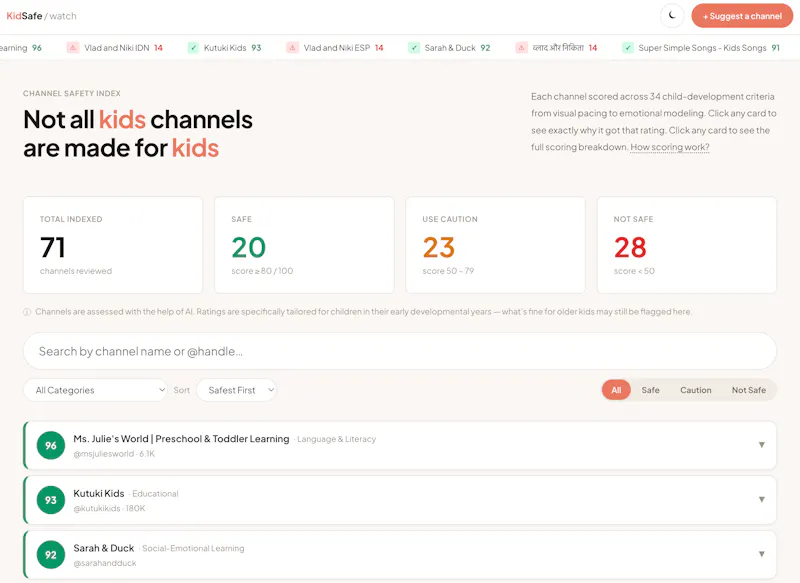The width and height of the screenshot is (800, 583).
Task: Expand the Kutuki Kids card arrow
Action: click(x=761, y=499)
